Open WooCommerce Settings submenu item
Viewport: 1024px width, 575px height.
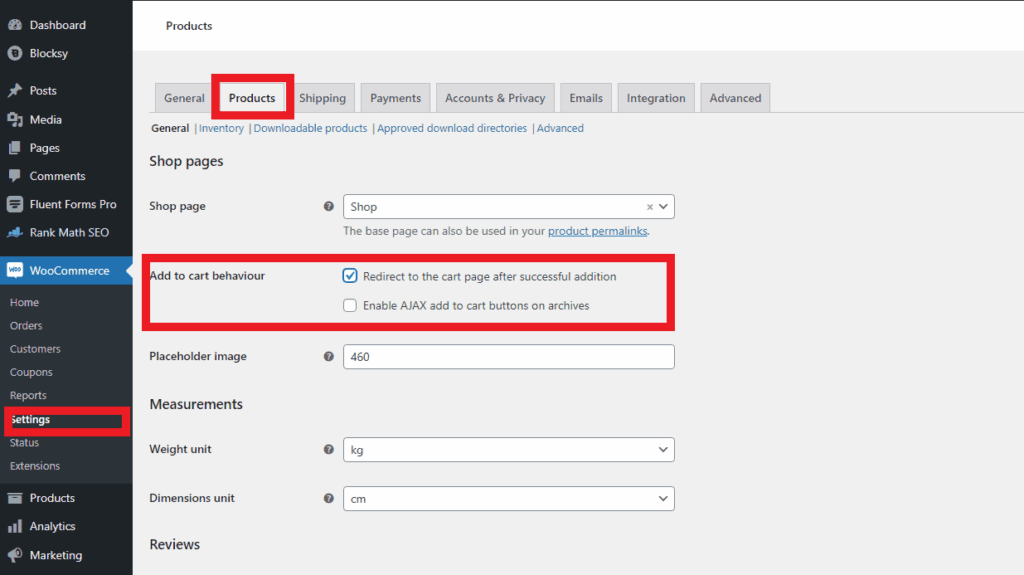pos(30,419)
